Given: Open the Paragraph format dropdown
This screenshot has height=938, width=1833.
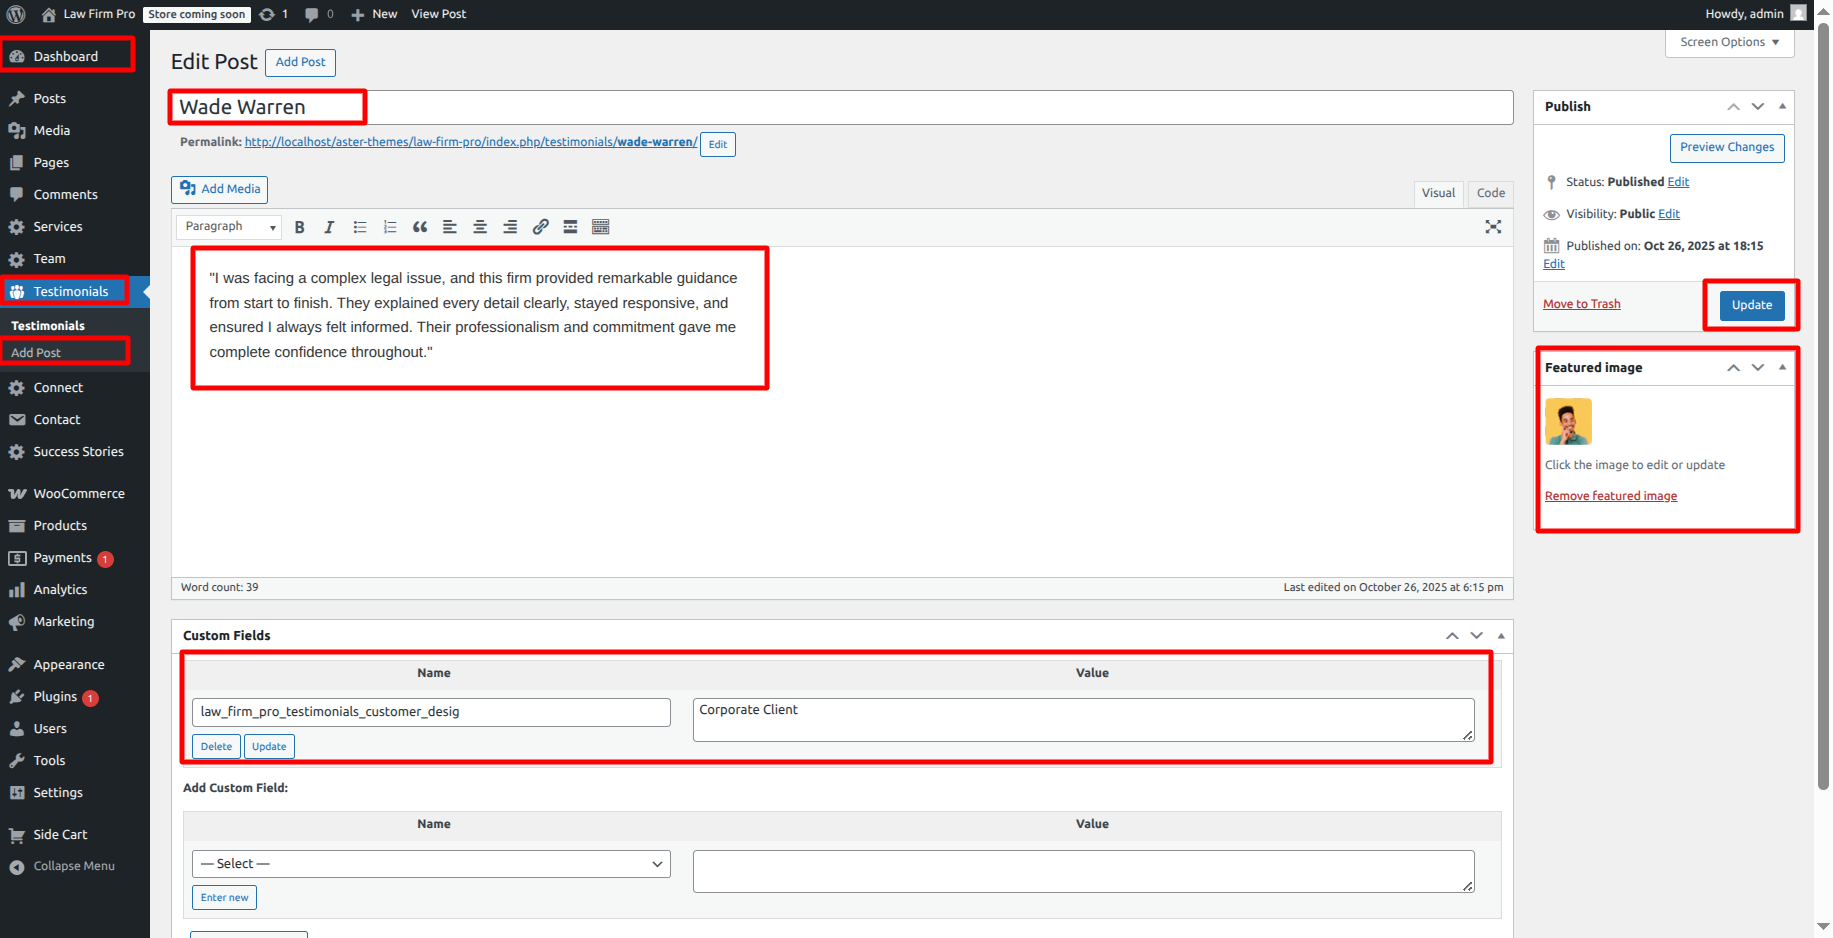Looking at the screenshot, I should [229, 227].
